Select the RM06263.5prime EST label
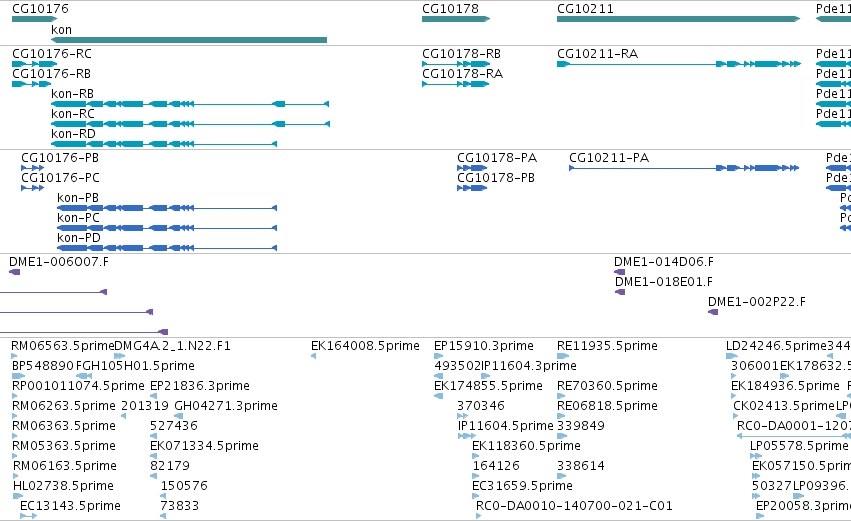 [x=64, y=406]
